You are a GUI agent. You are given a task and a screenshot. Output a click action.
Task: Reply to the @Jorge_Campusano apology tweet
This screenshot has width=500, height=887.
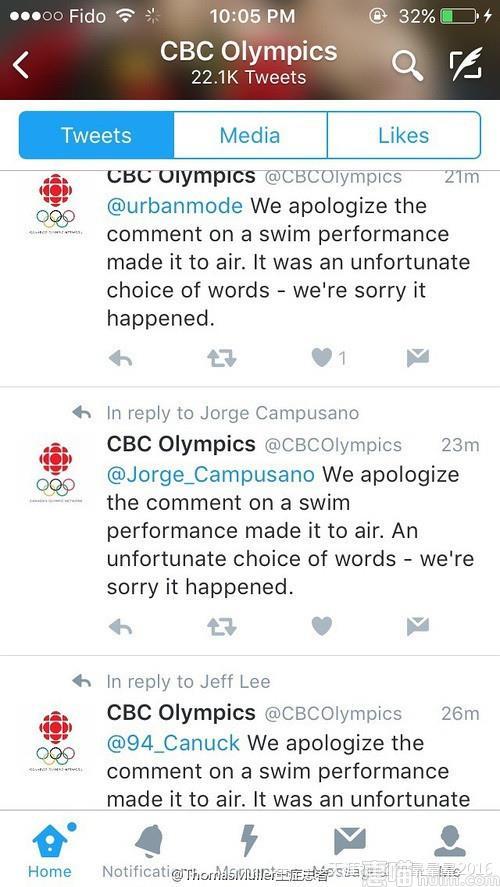pos(120,626)
